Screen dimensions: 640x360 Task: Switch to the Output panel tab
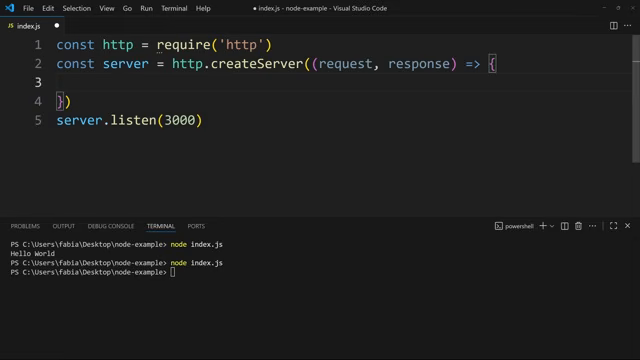(x=64, y=226)
